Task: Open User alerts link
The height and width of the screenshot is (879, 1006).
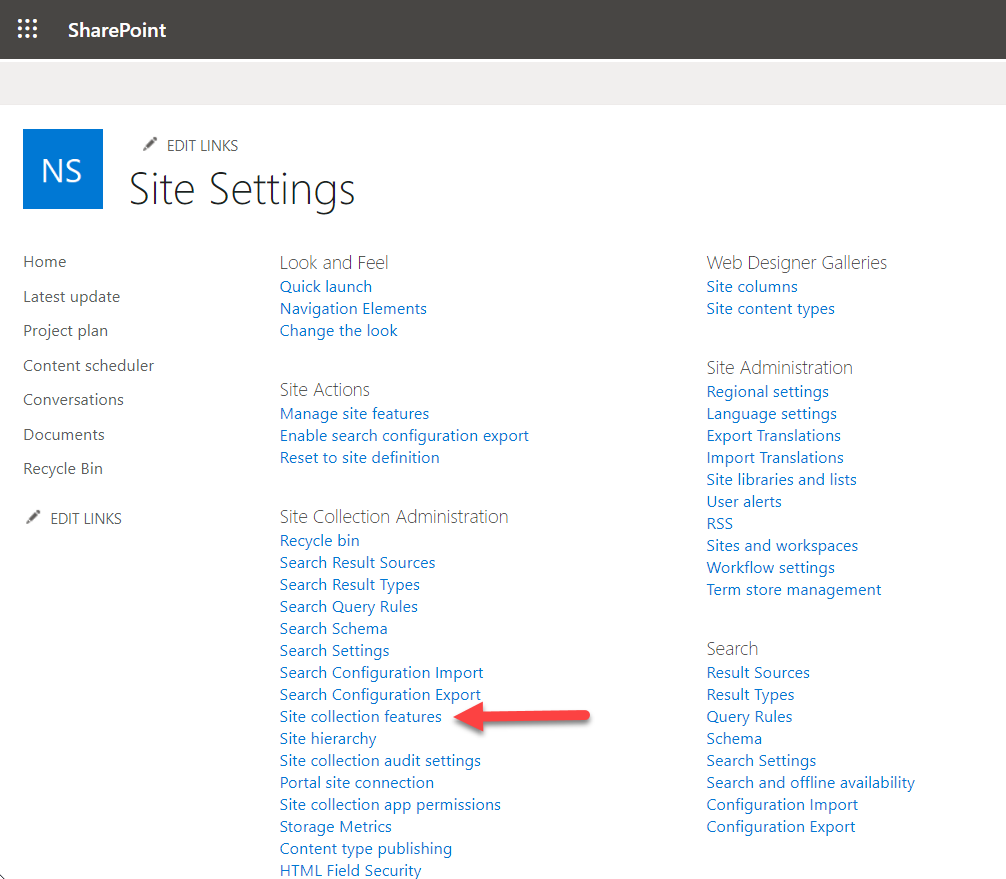Action: click(x=744, y=502)
